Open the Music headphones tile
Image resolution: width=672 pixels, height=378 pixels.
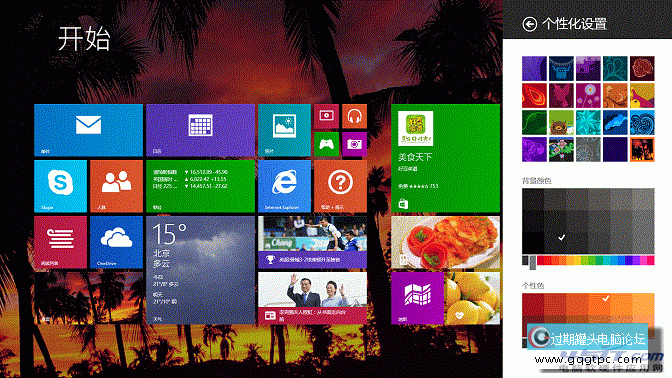tap(354, 116)
